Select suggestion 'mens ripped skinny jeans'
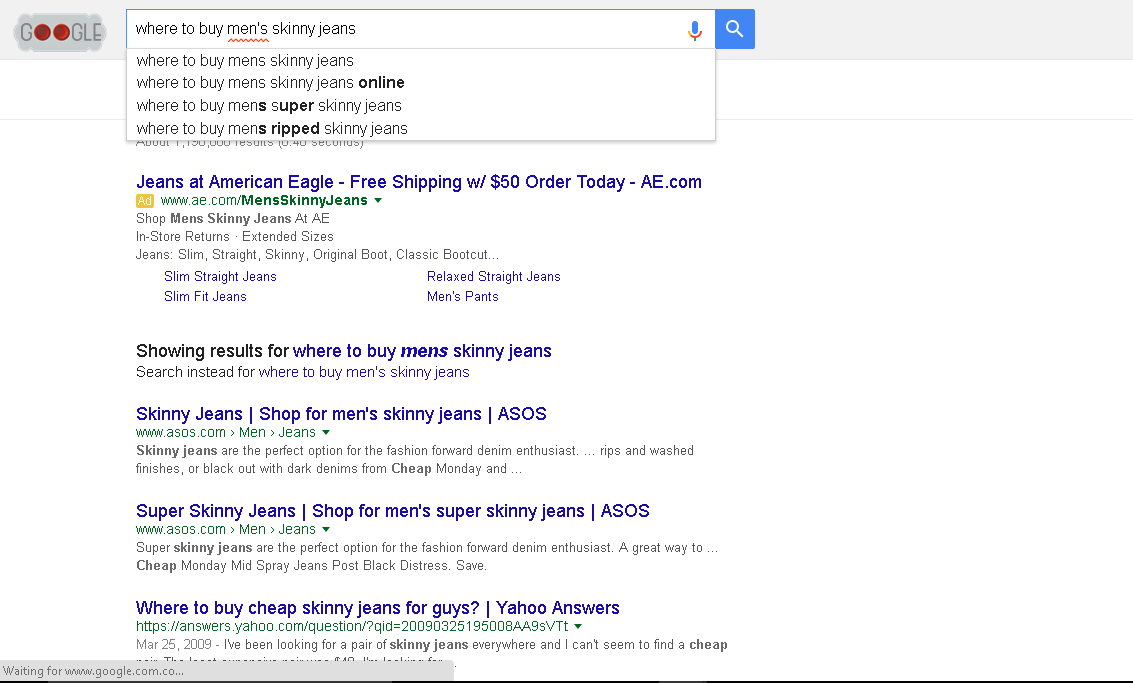 421,129
